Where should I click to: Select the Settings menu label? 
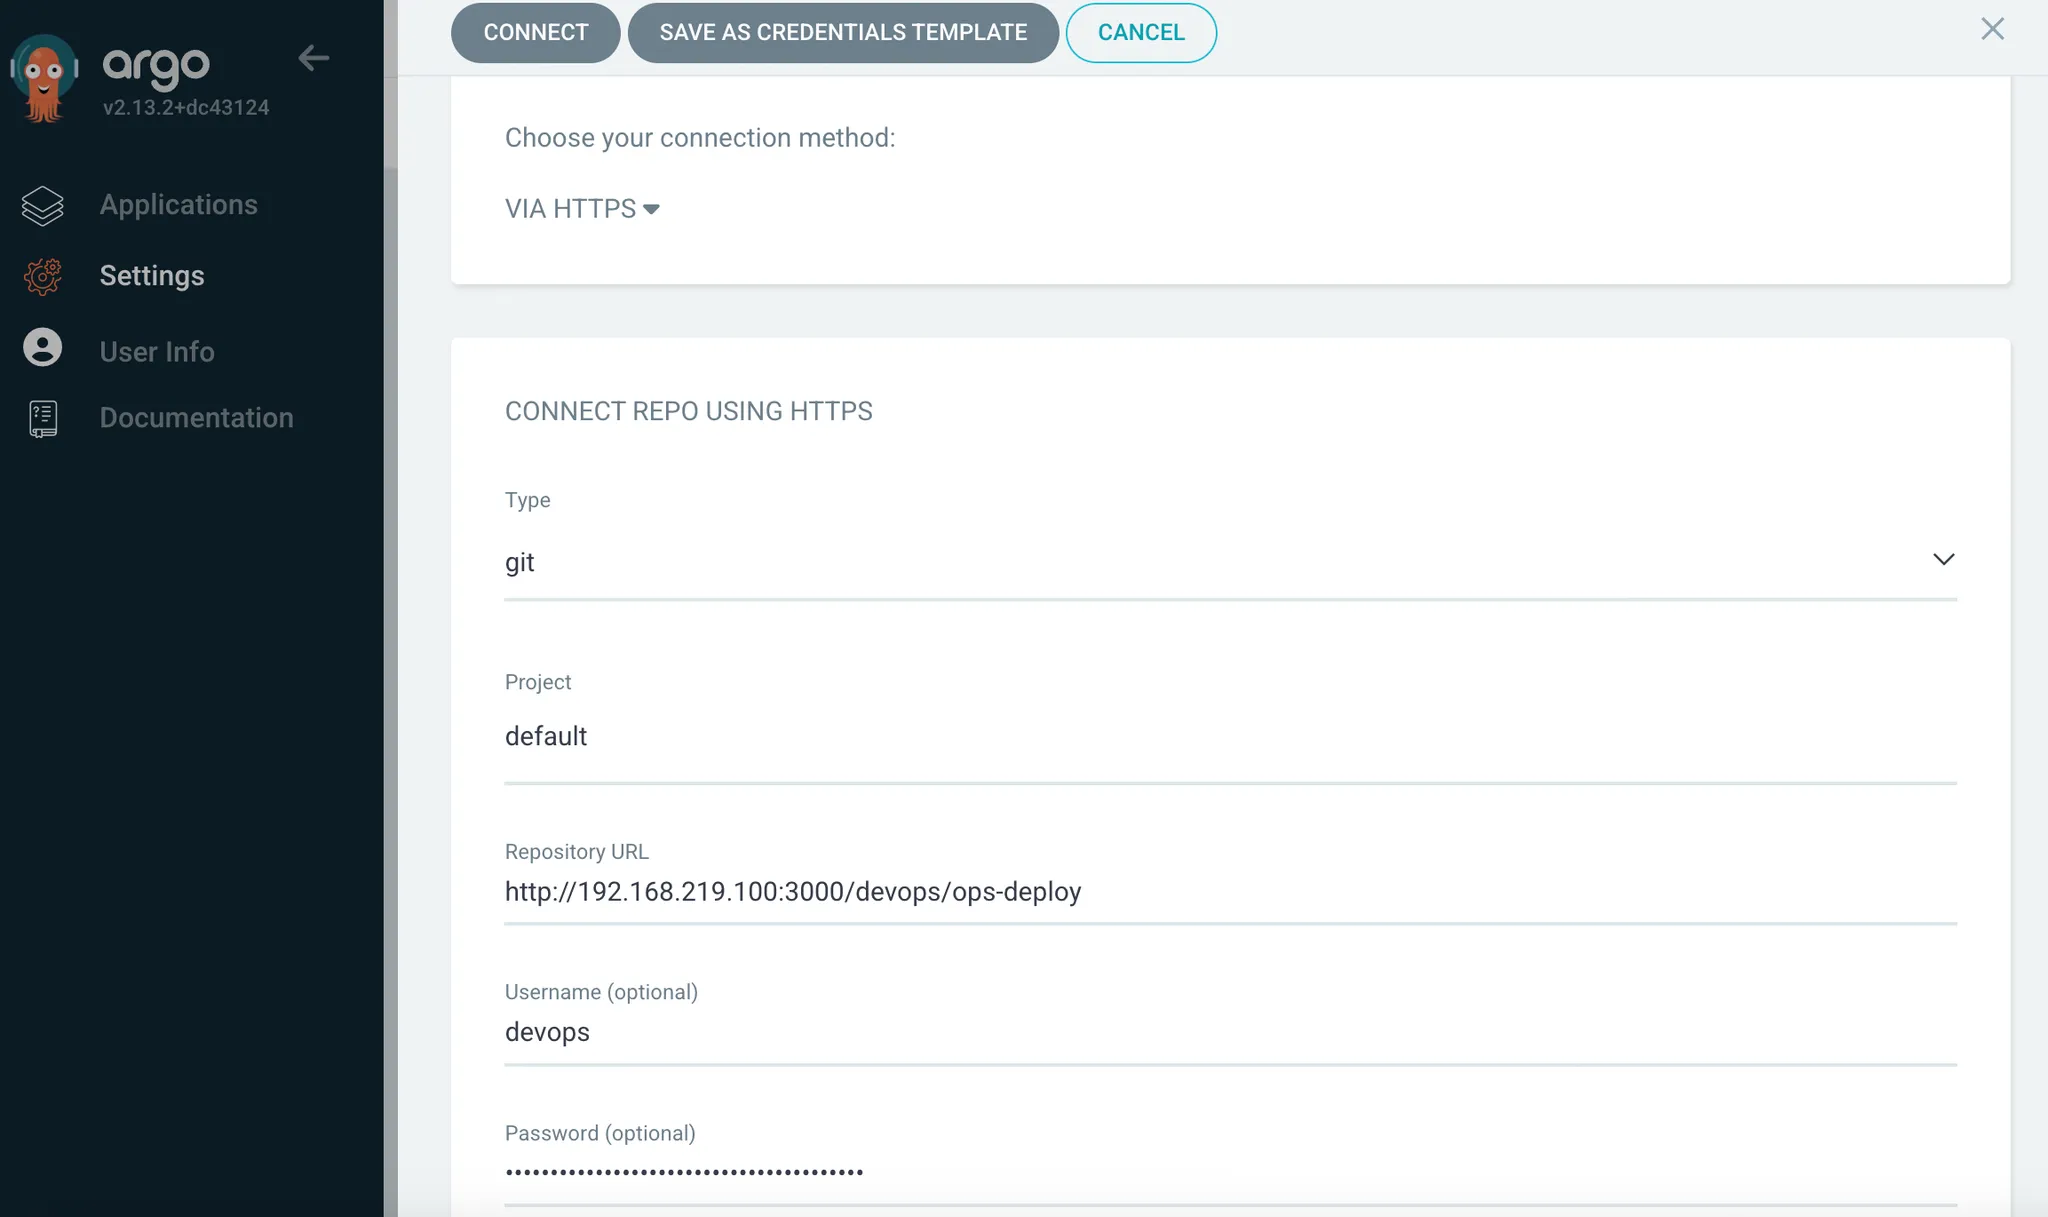tap(152, 276)
